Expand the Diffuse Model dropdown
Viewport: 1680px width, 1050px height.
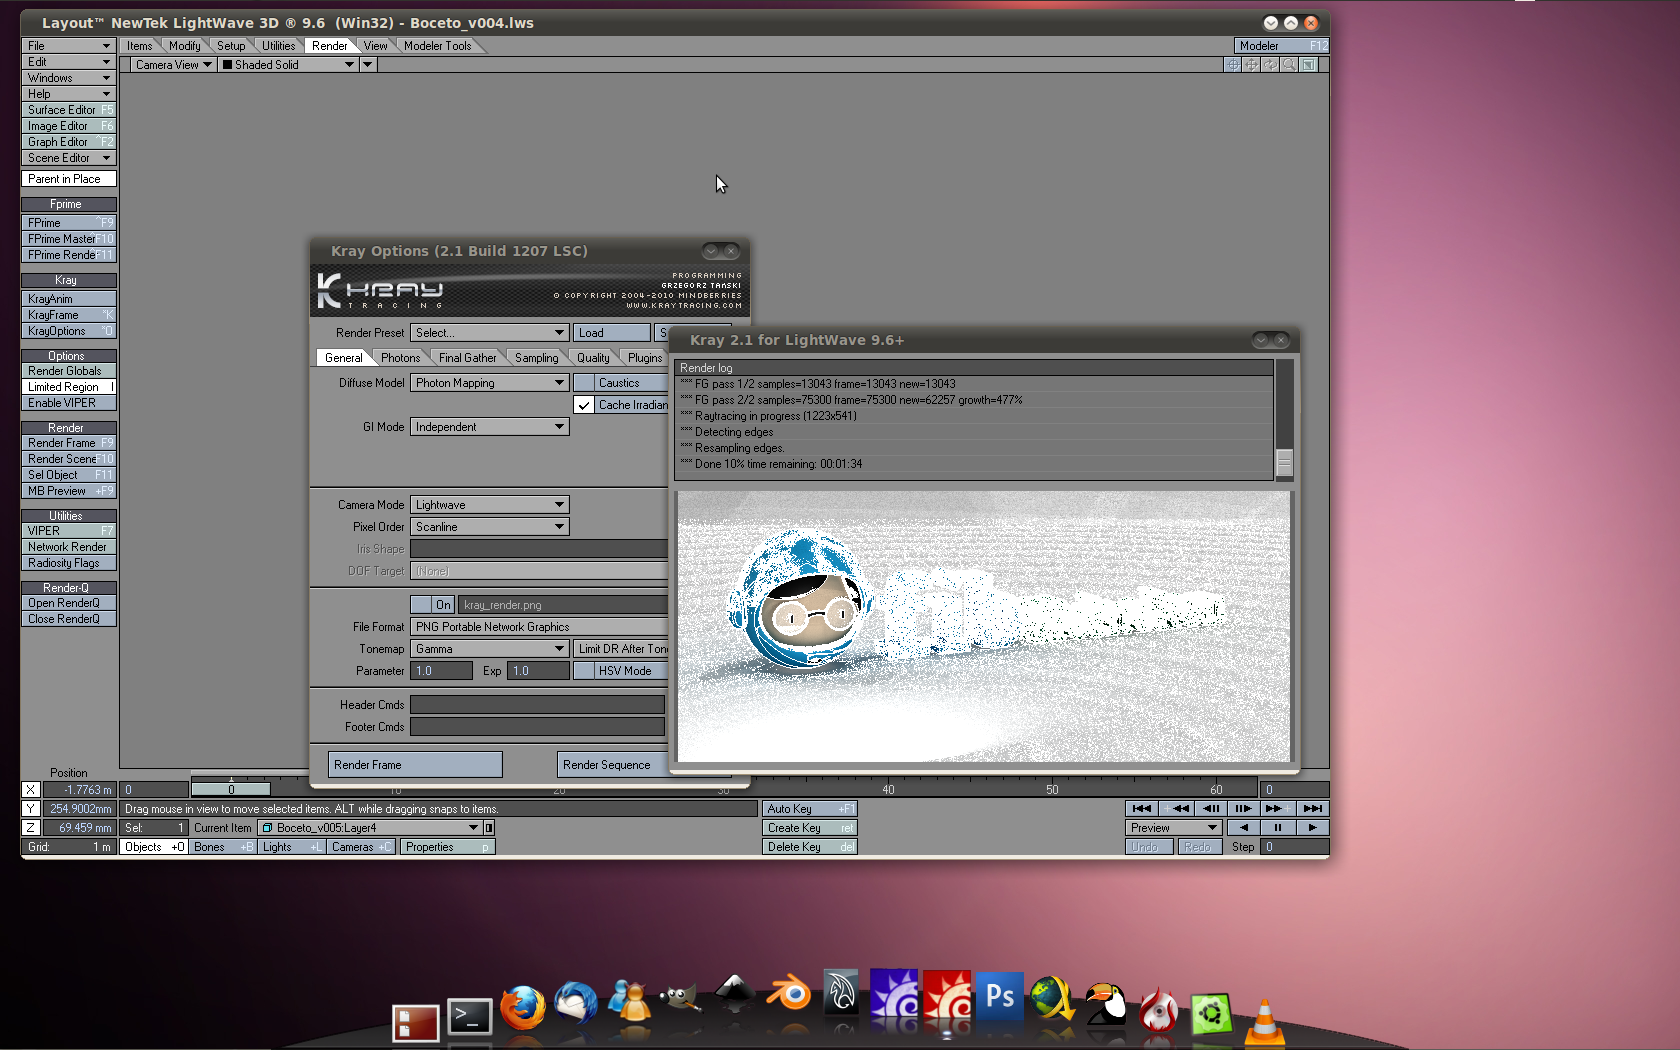coord(489,383)
